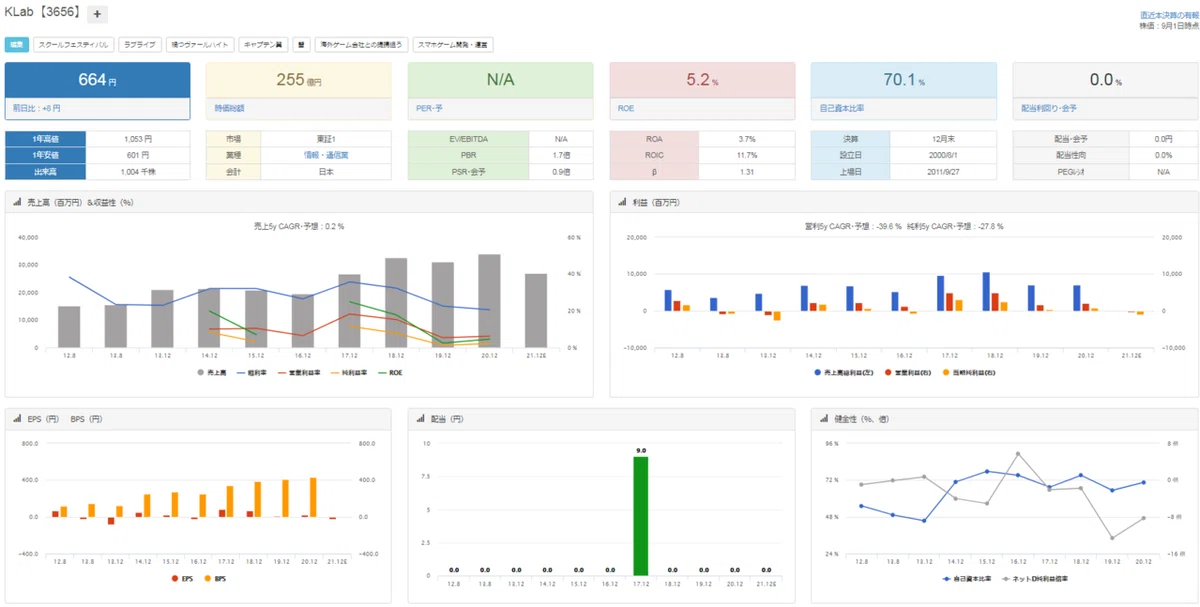Open the 時価総額 link
The height and width of the screenshot is (607, 1200).
[x=229, y=108]
